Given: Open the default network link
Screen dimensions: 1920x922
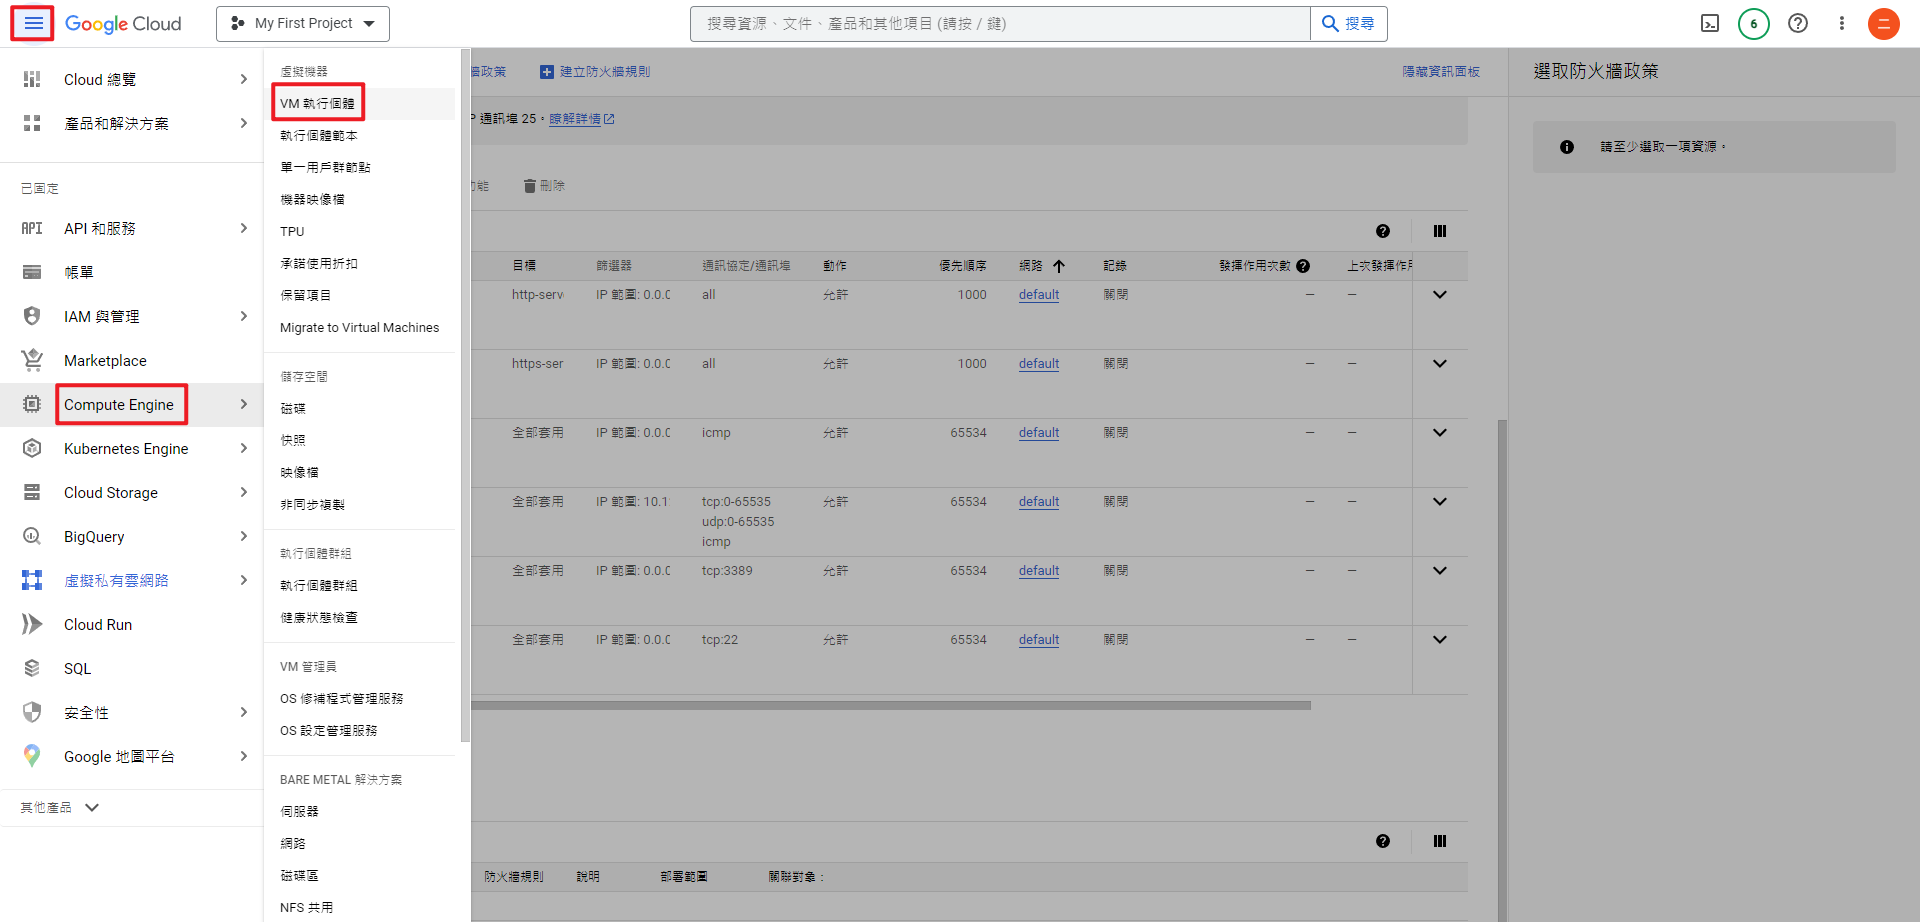Looking at the screenshot, I should [1038, 294].
